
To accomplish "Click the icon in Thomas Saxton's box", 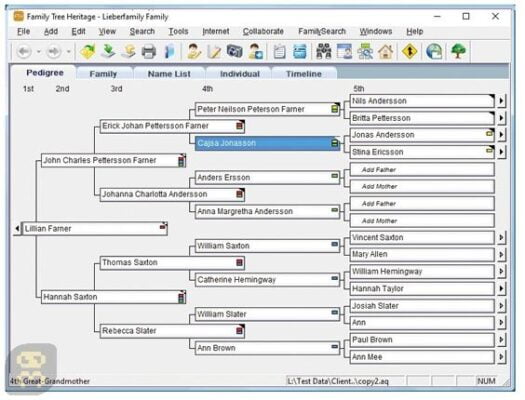I will point(239,262).
